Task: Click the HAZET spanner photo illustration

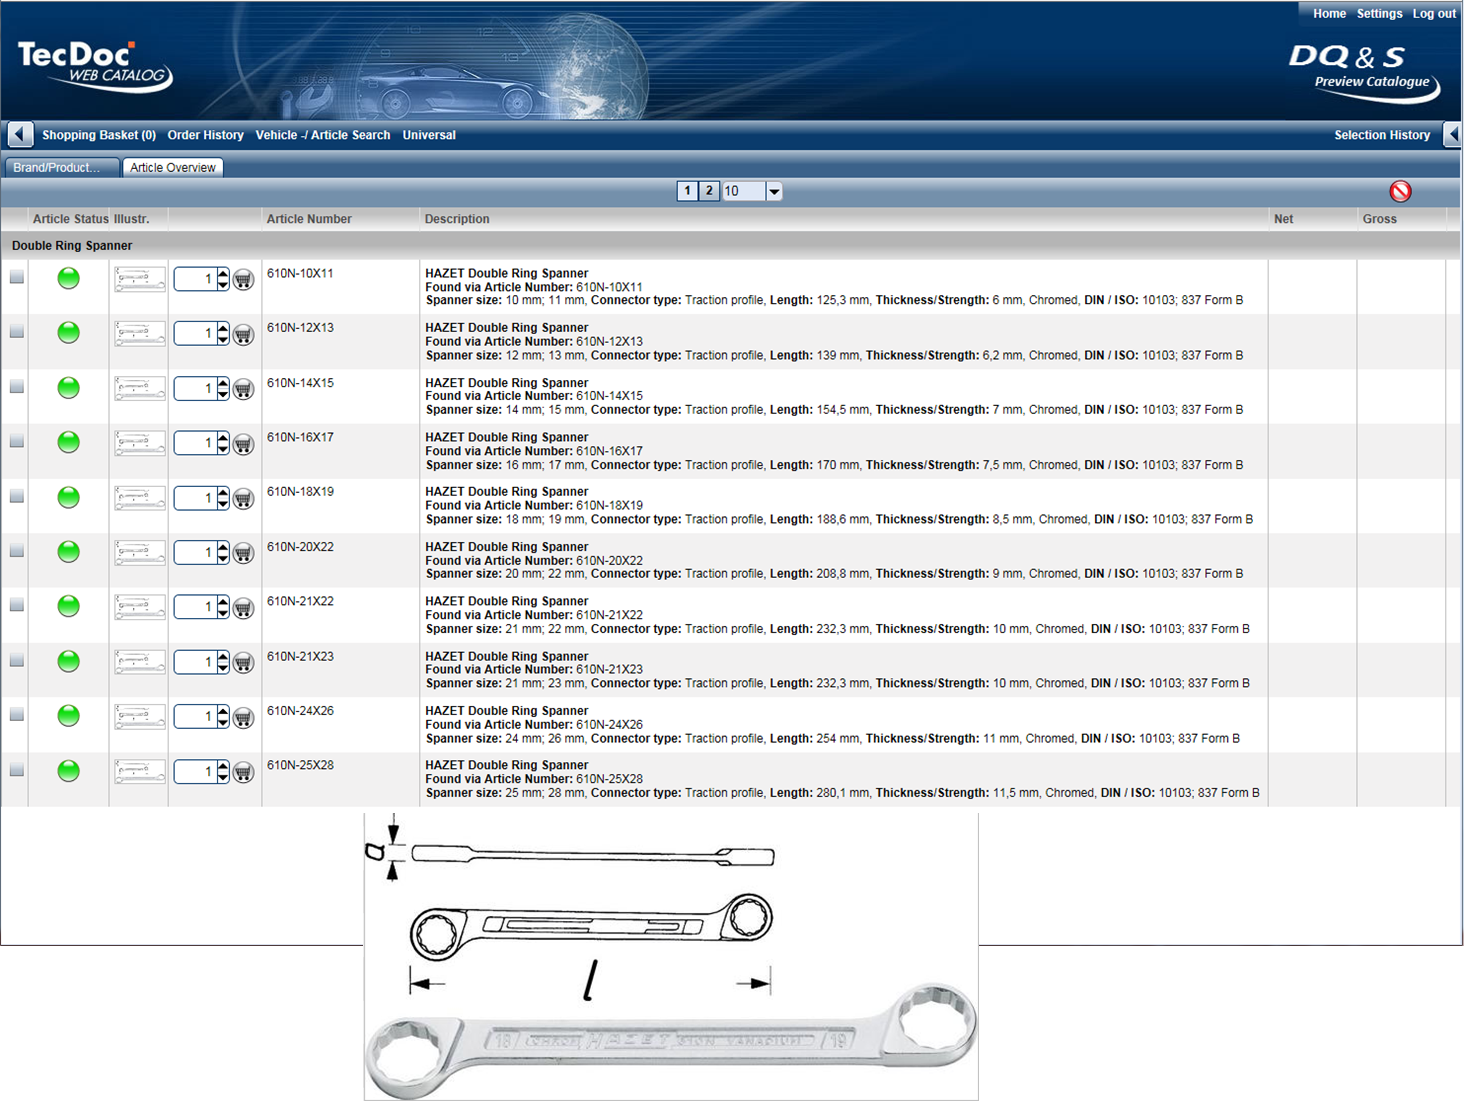Action: click(x=671, y=1040)
